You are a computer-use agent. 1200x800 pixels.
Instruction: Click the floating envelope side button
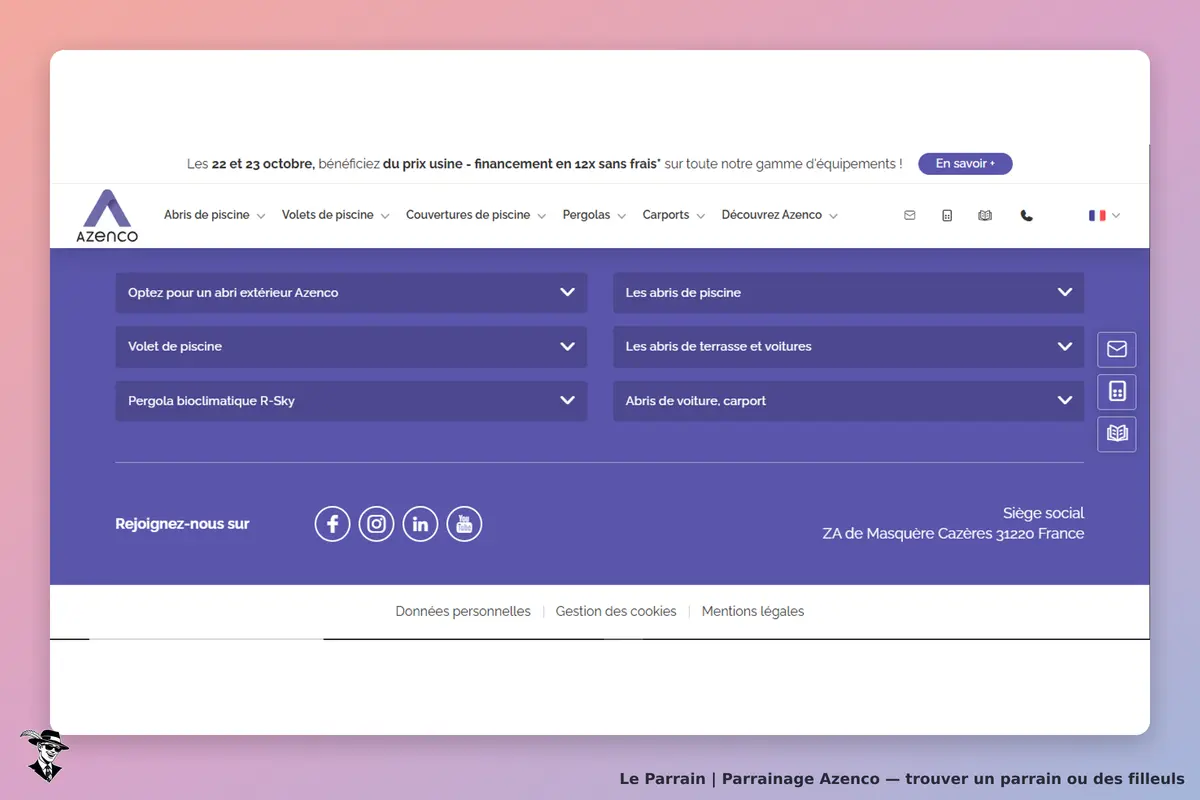point(1117,349)
